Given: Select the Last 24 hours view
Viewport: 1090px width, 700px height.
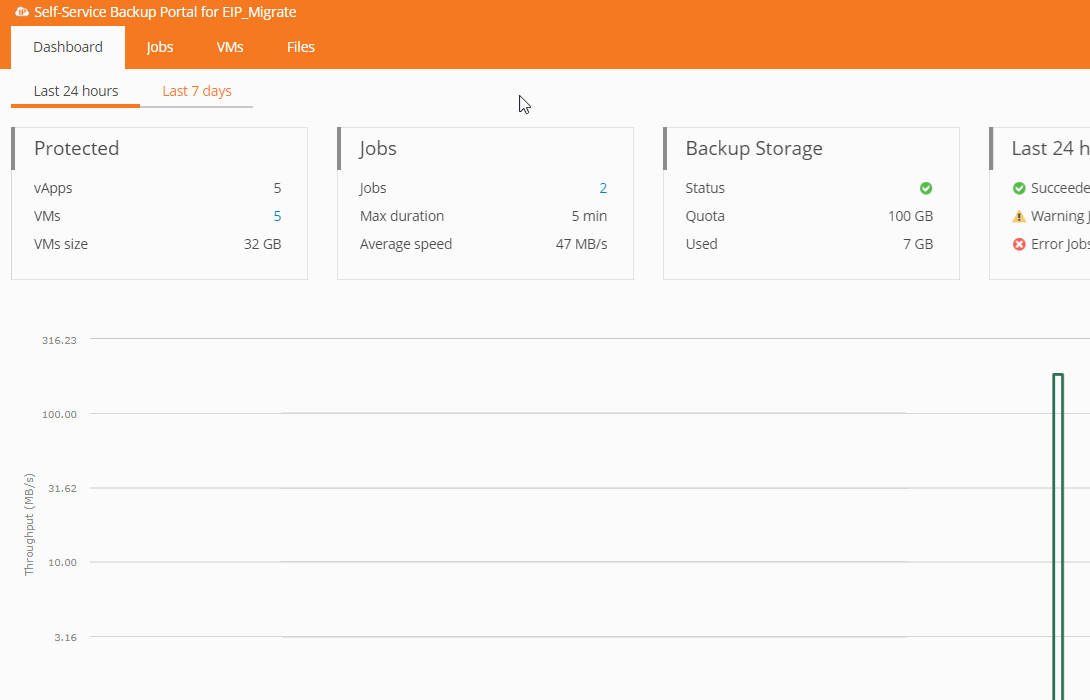Looking at the screenshot, I should coord(76,91).
